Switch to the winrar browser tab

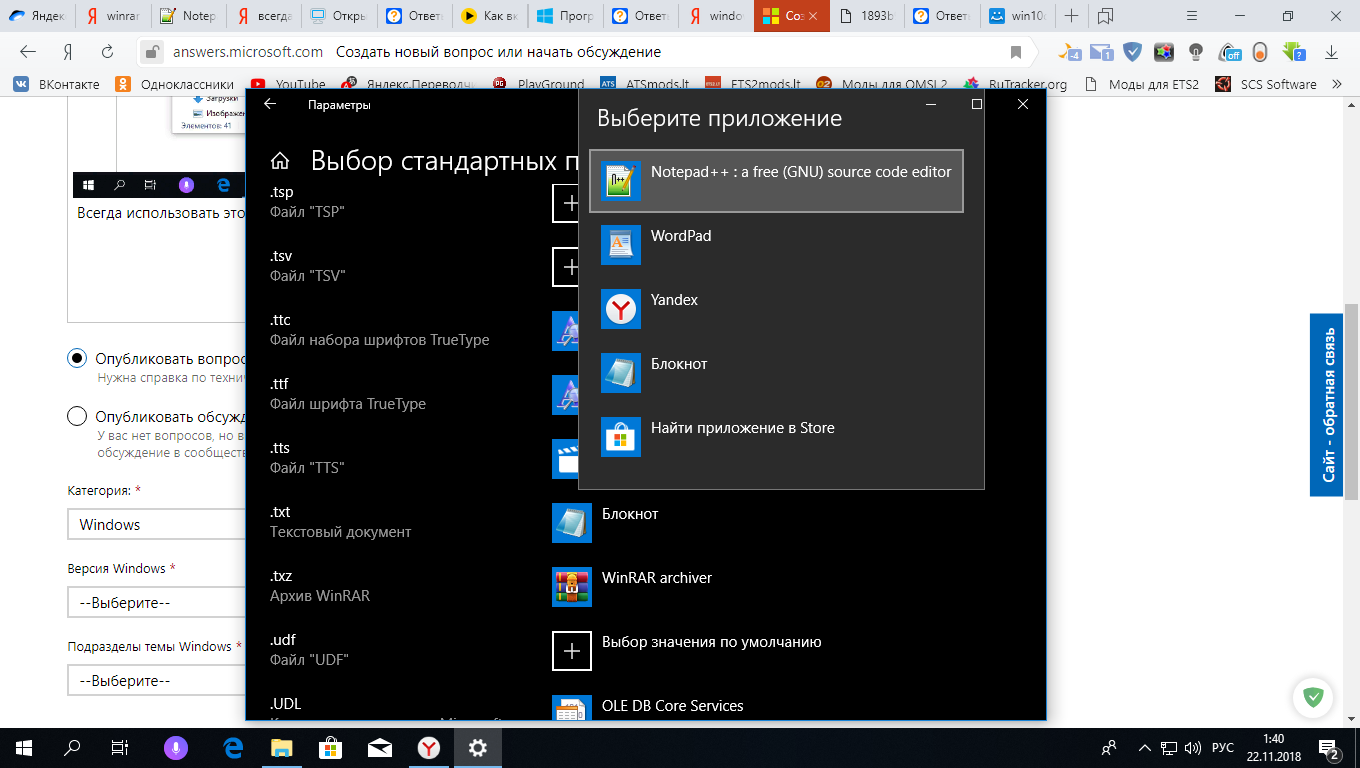coord(114,16)
